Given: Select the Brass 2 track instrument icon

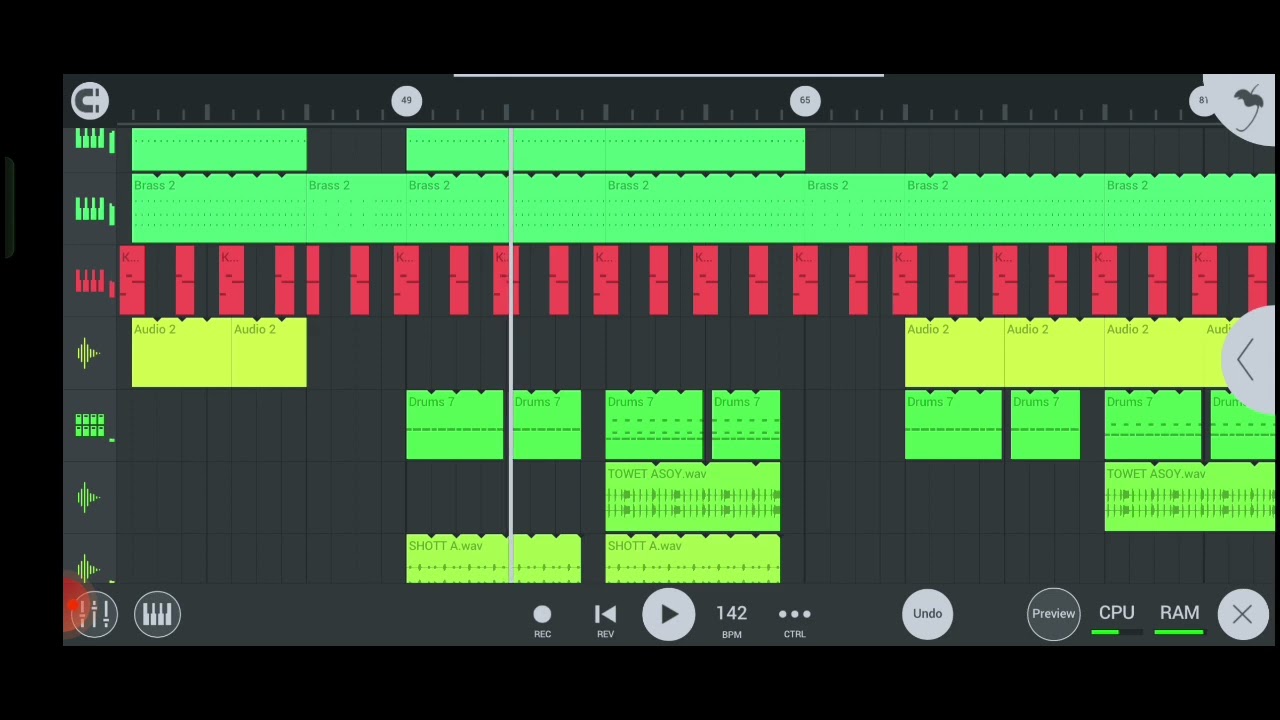Looking at the screenshot, I should [90, 209].
